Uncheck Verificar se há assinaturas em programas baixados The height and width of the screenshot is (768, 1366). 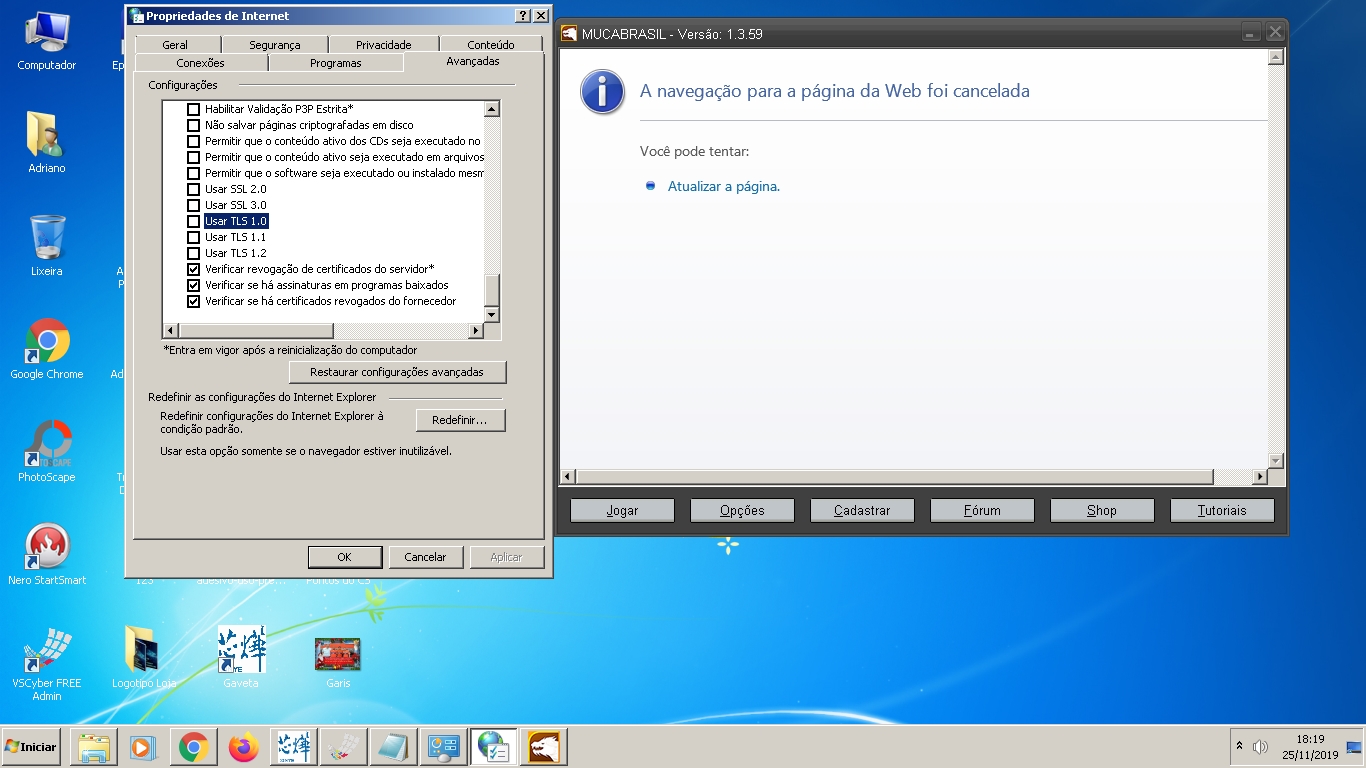tap(194, 285)
